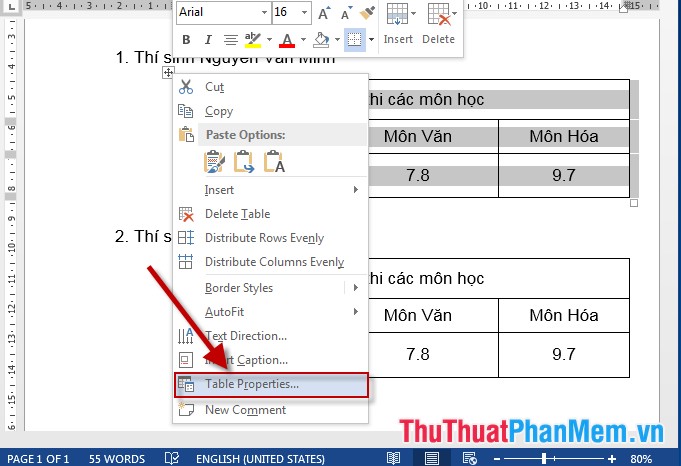Toggle Bold in the mini toolbar
Screen dimensions: 681x466
click(x=184, y=40)
